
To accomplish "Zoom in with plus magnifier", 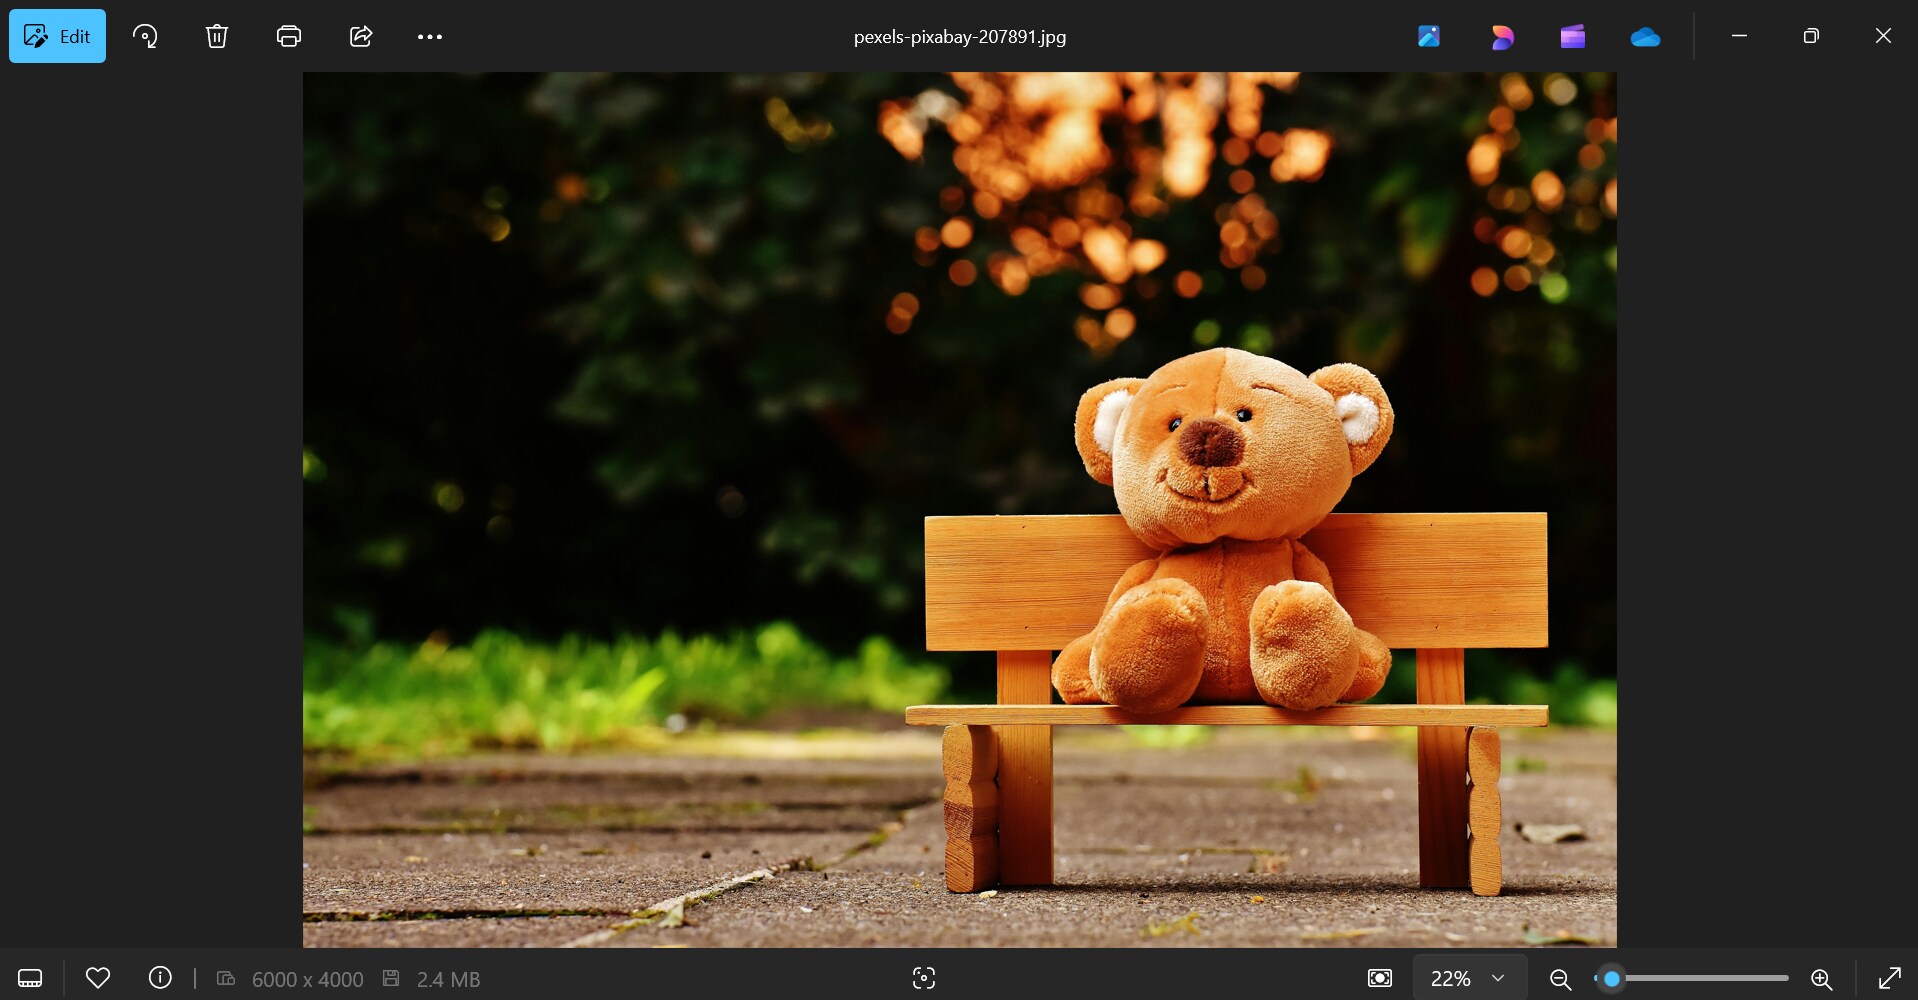I will click(x=1822, y=979).
